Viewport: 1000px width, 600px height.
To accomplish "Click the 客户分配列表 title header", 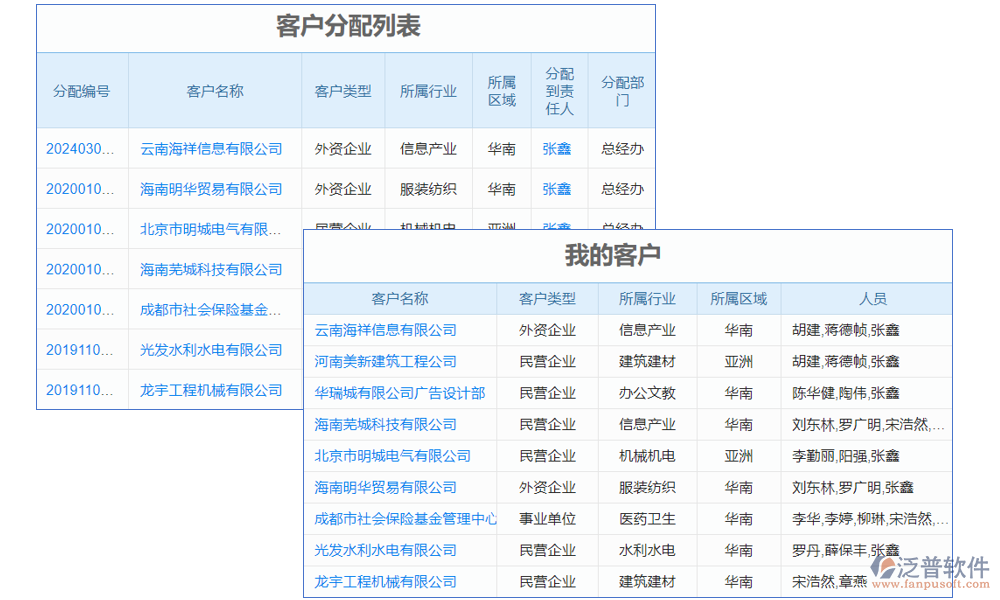I will [347, 28].
